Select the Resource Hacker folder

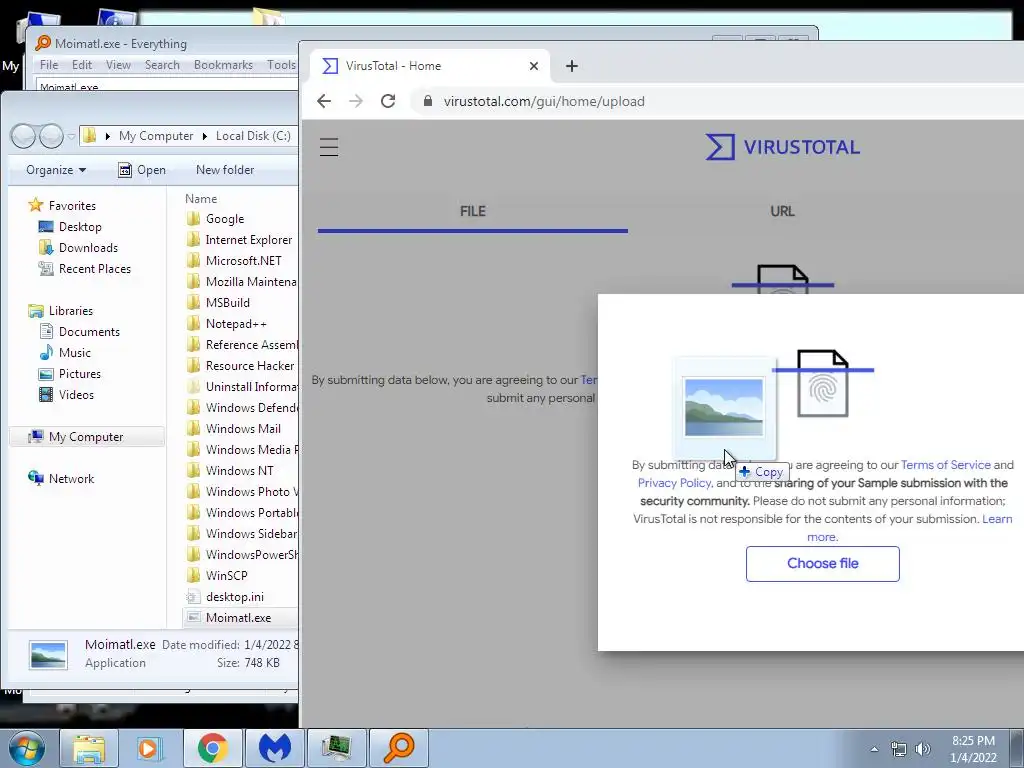[x=240, y=366]
